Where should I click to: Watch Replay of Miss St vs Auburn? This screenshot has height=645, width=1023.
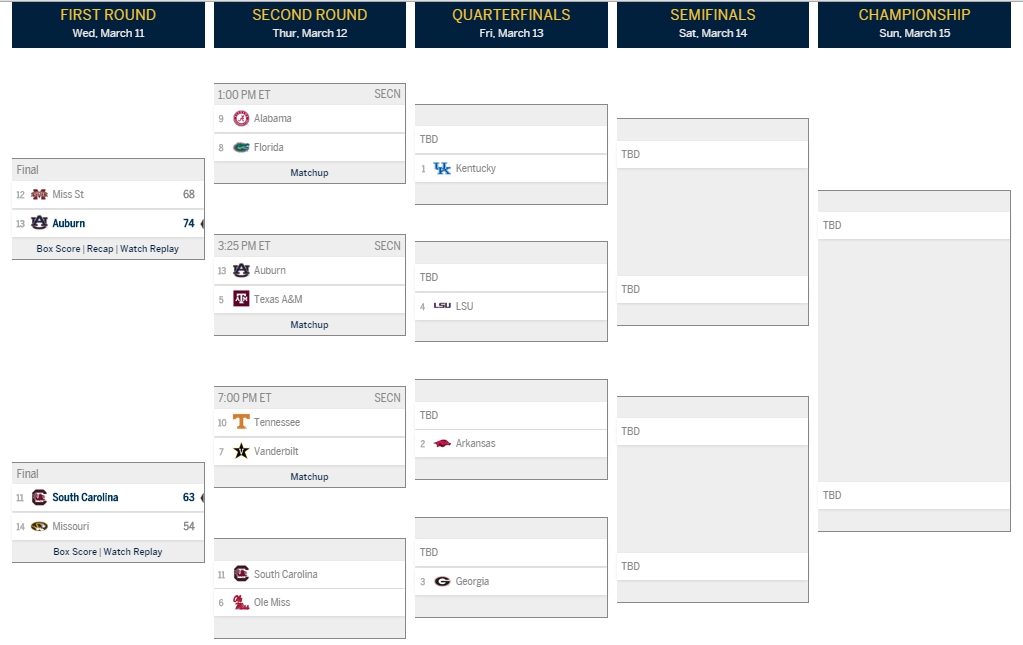point(149,248)
